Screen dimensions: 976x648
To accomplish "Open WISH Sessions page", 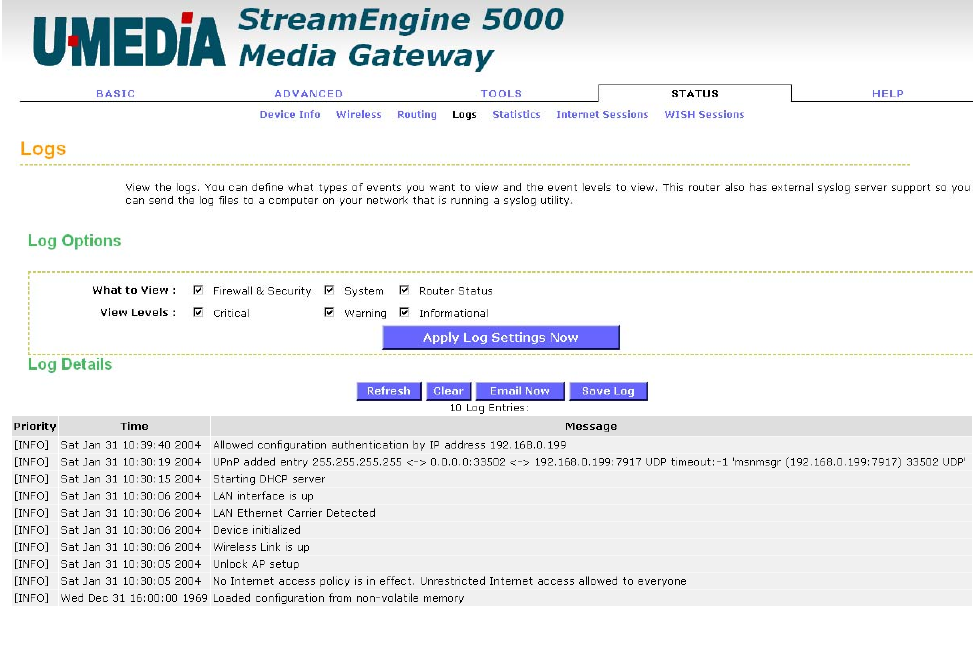I will coord(704,115).
